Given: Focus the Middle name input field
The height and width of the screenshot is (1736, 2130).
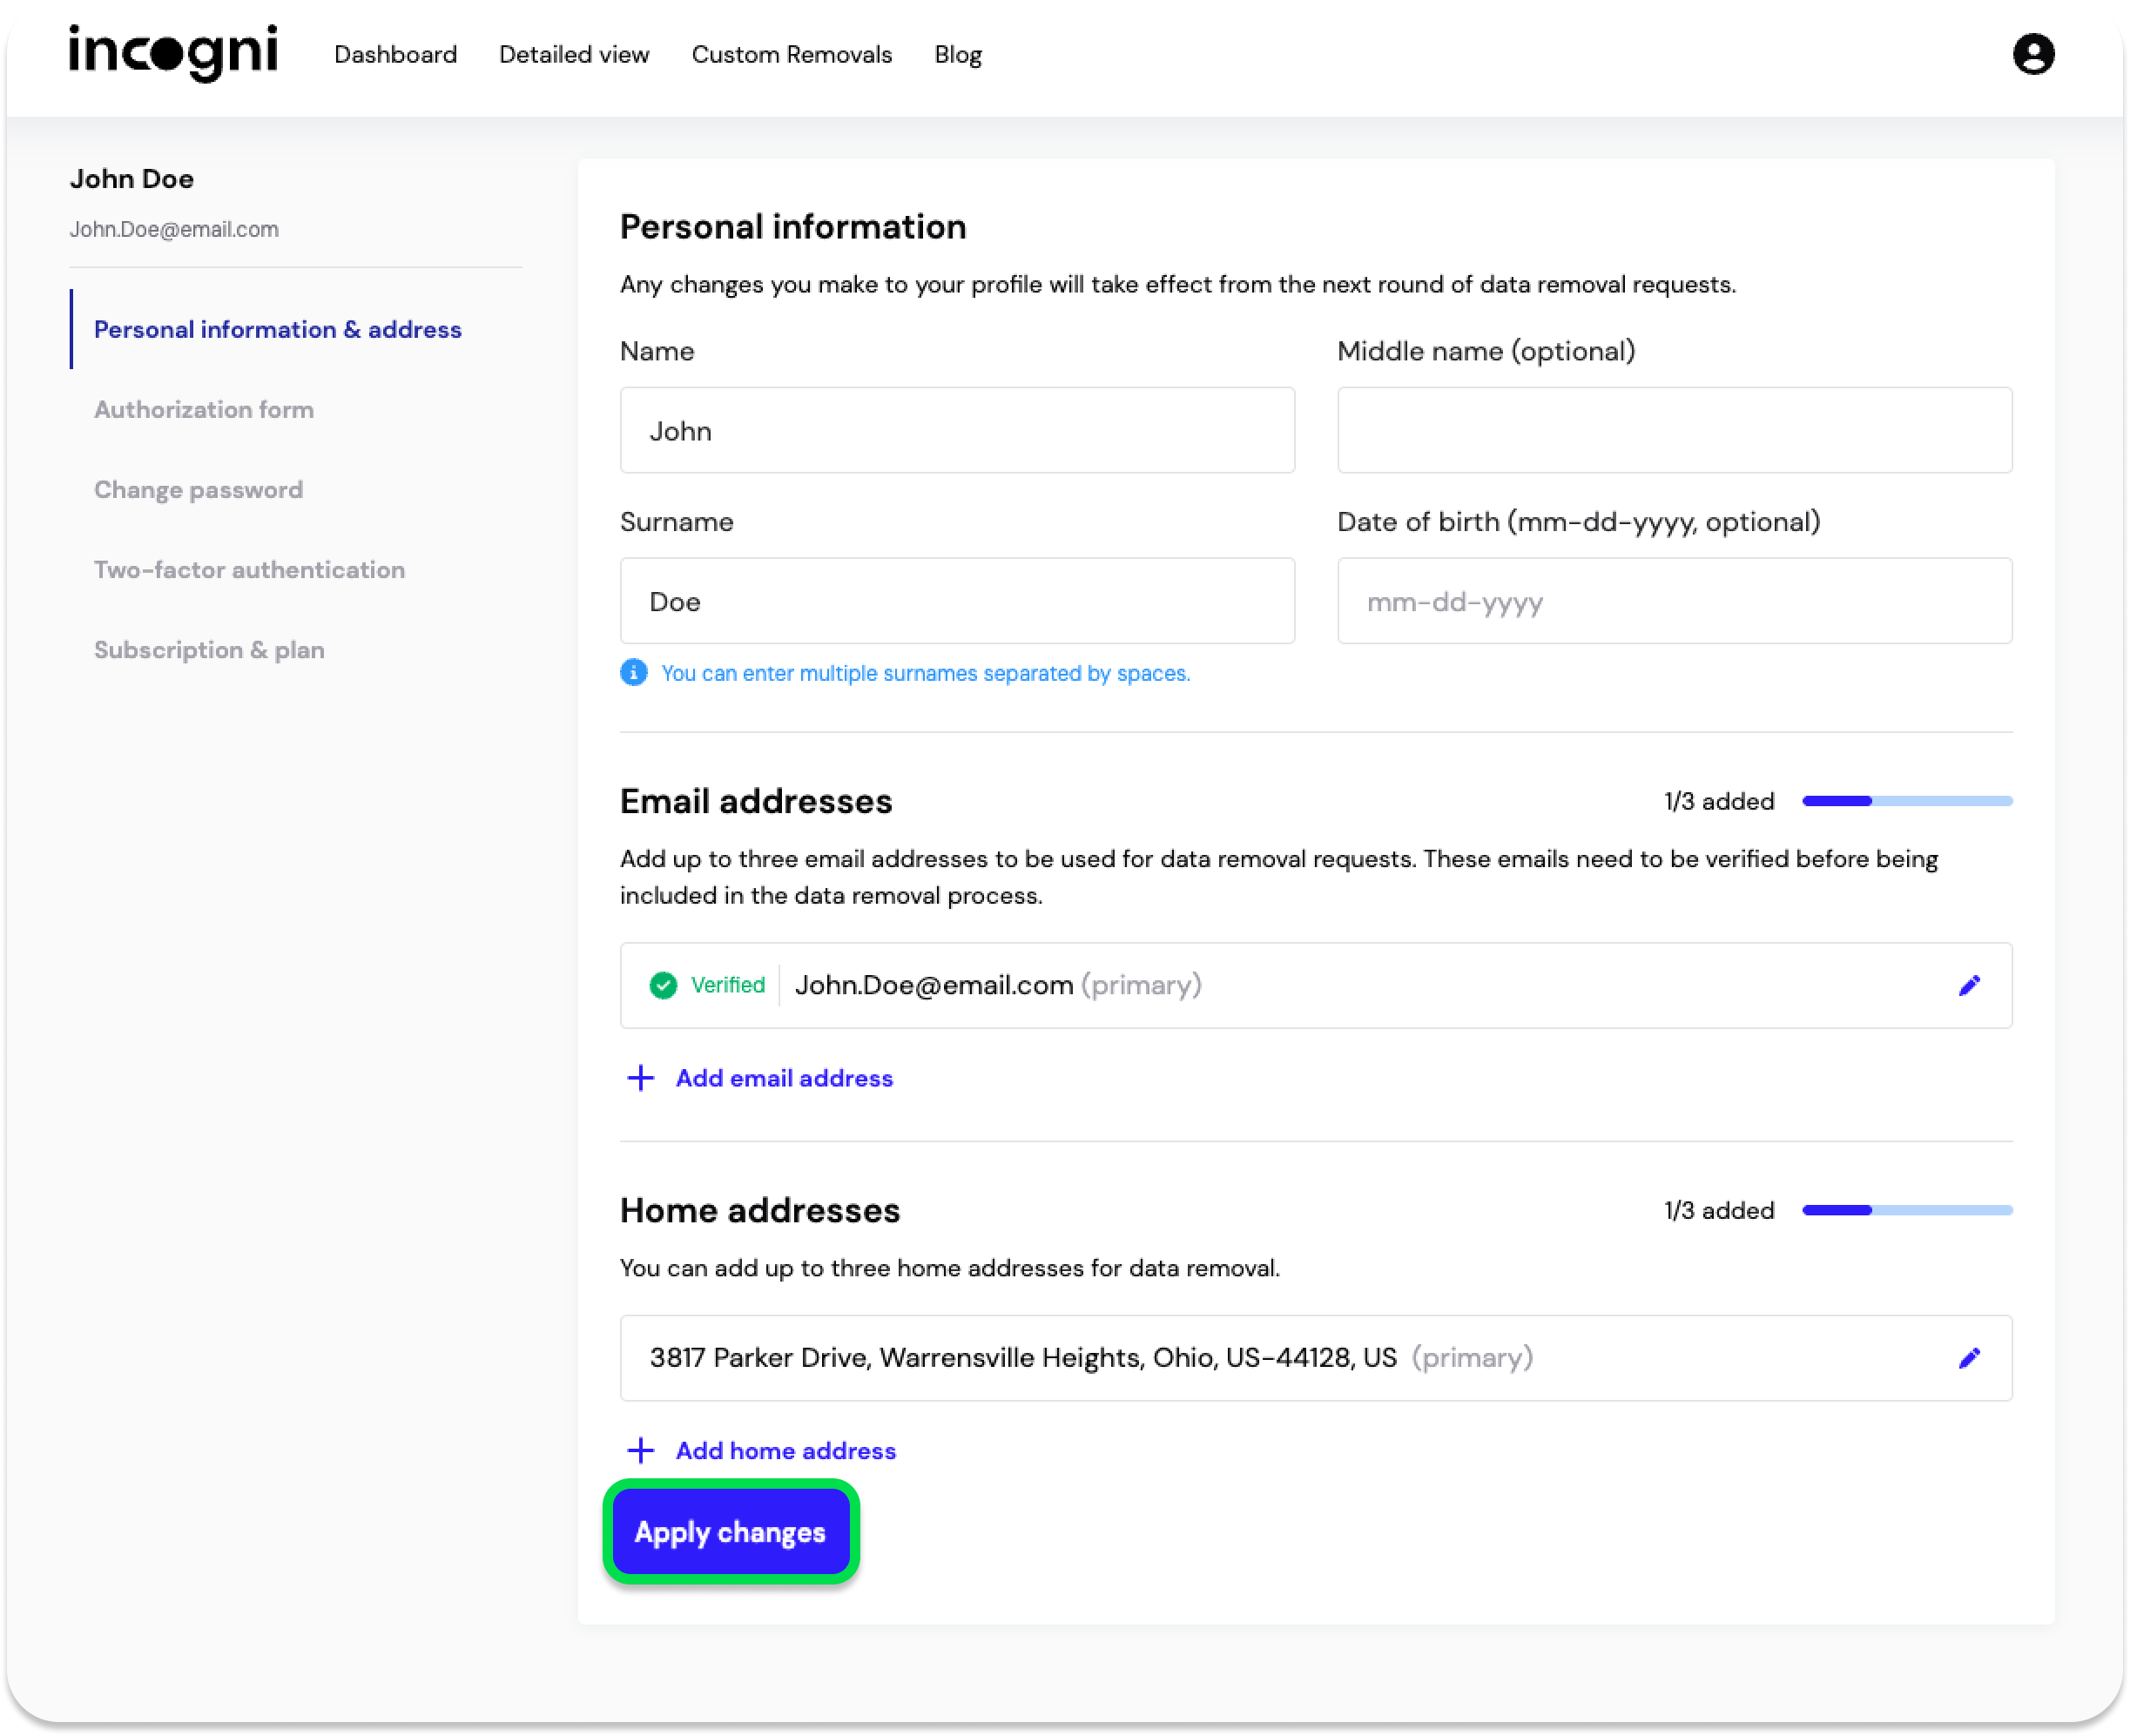Looking at the screenshot, I should pos(1674,430).
